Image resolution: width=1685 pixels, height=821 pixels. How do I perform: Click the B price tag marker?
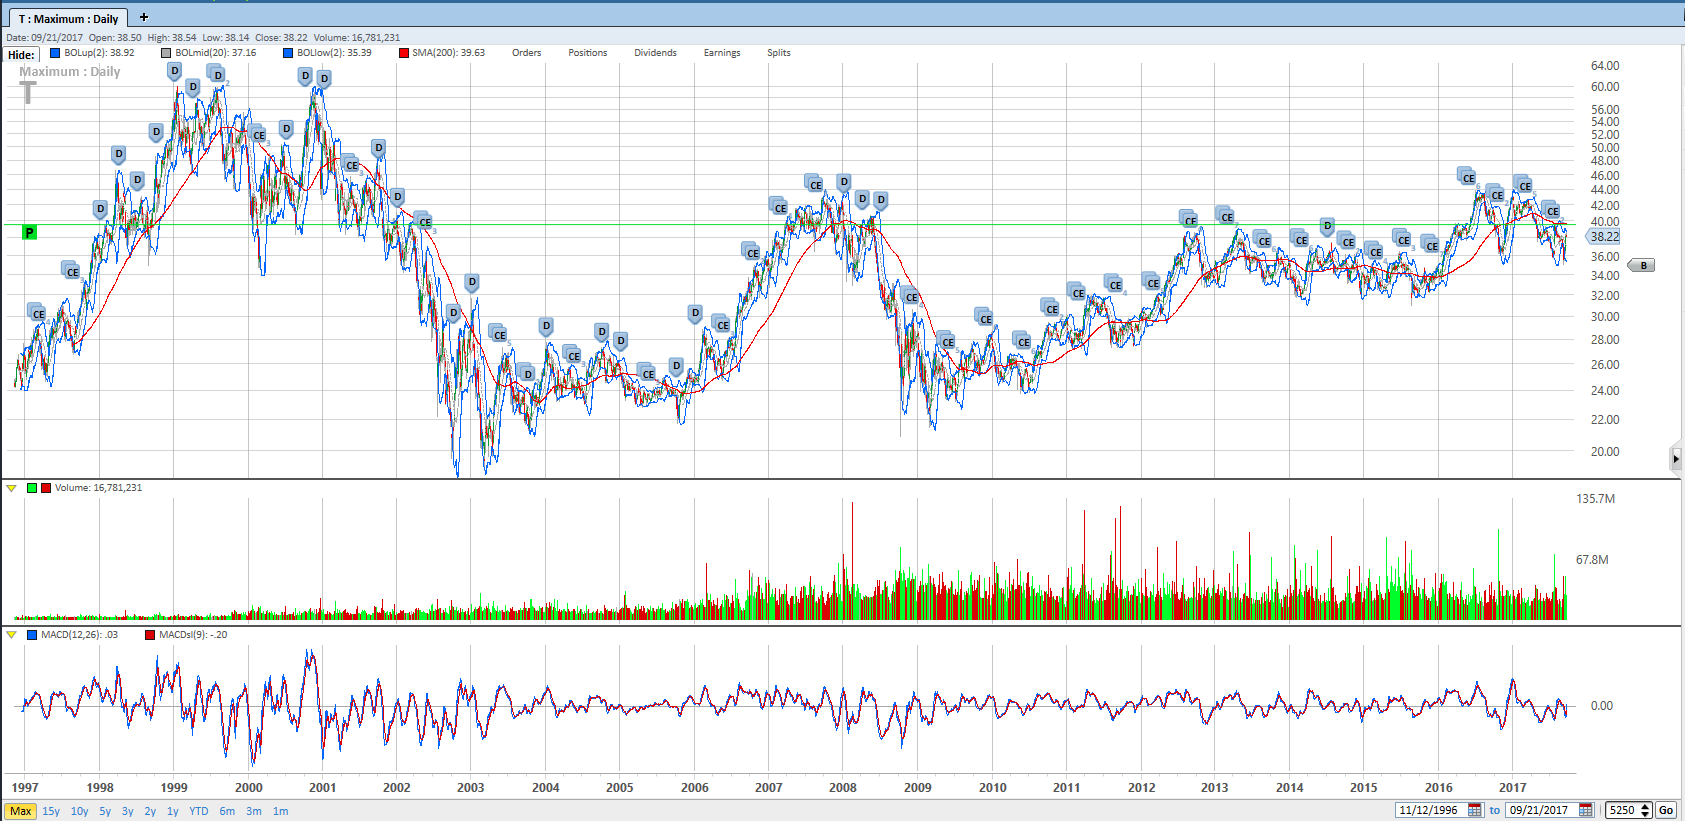point(1642,266)
